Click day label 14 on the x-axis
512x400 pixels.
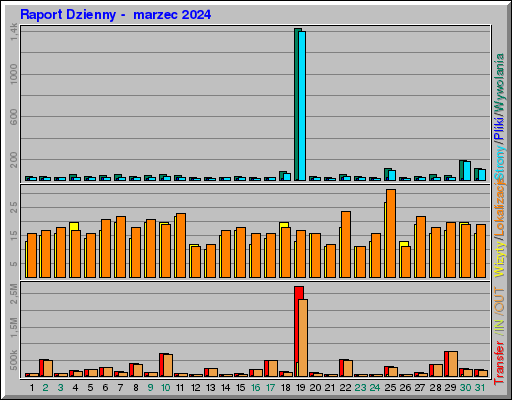pyautogui.click(x=226, y=388)
